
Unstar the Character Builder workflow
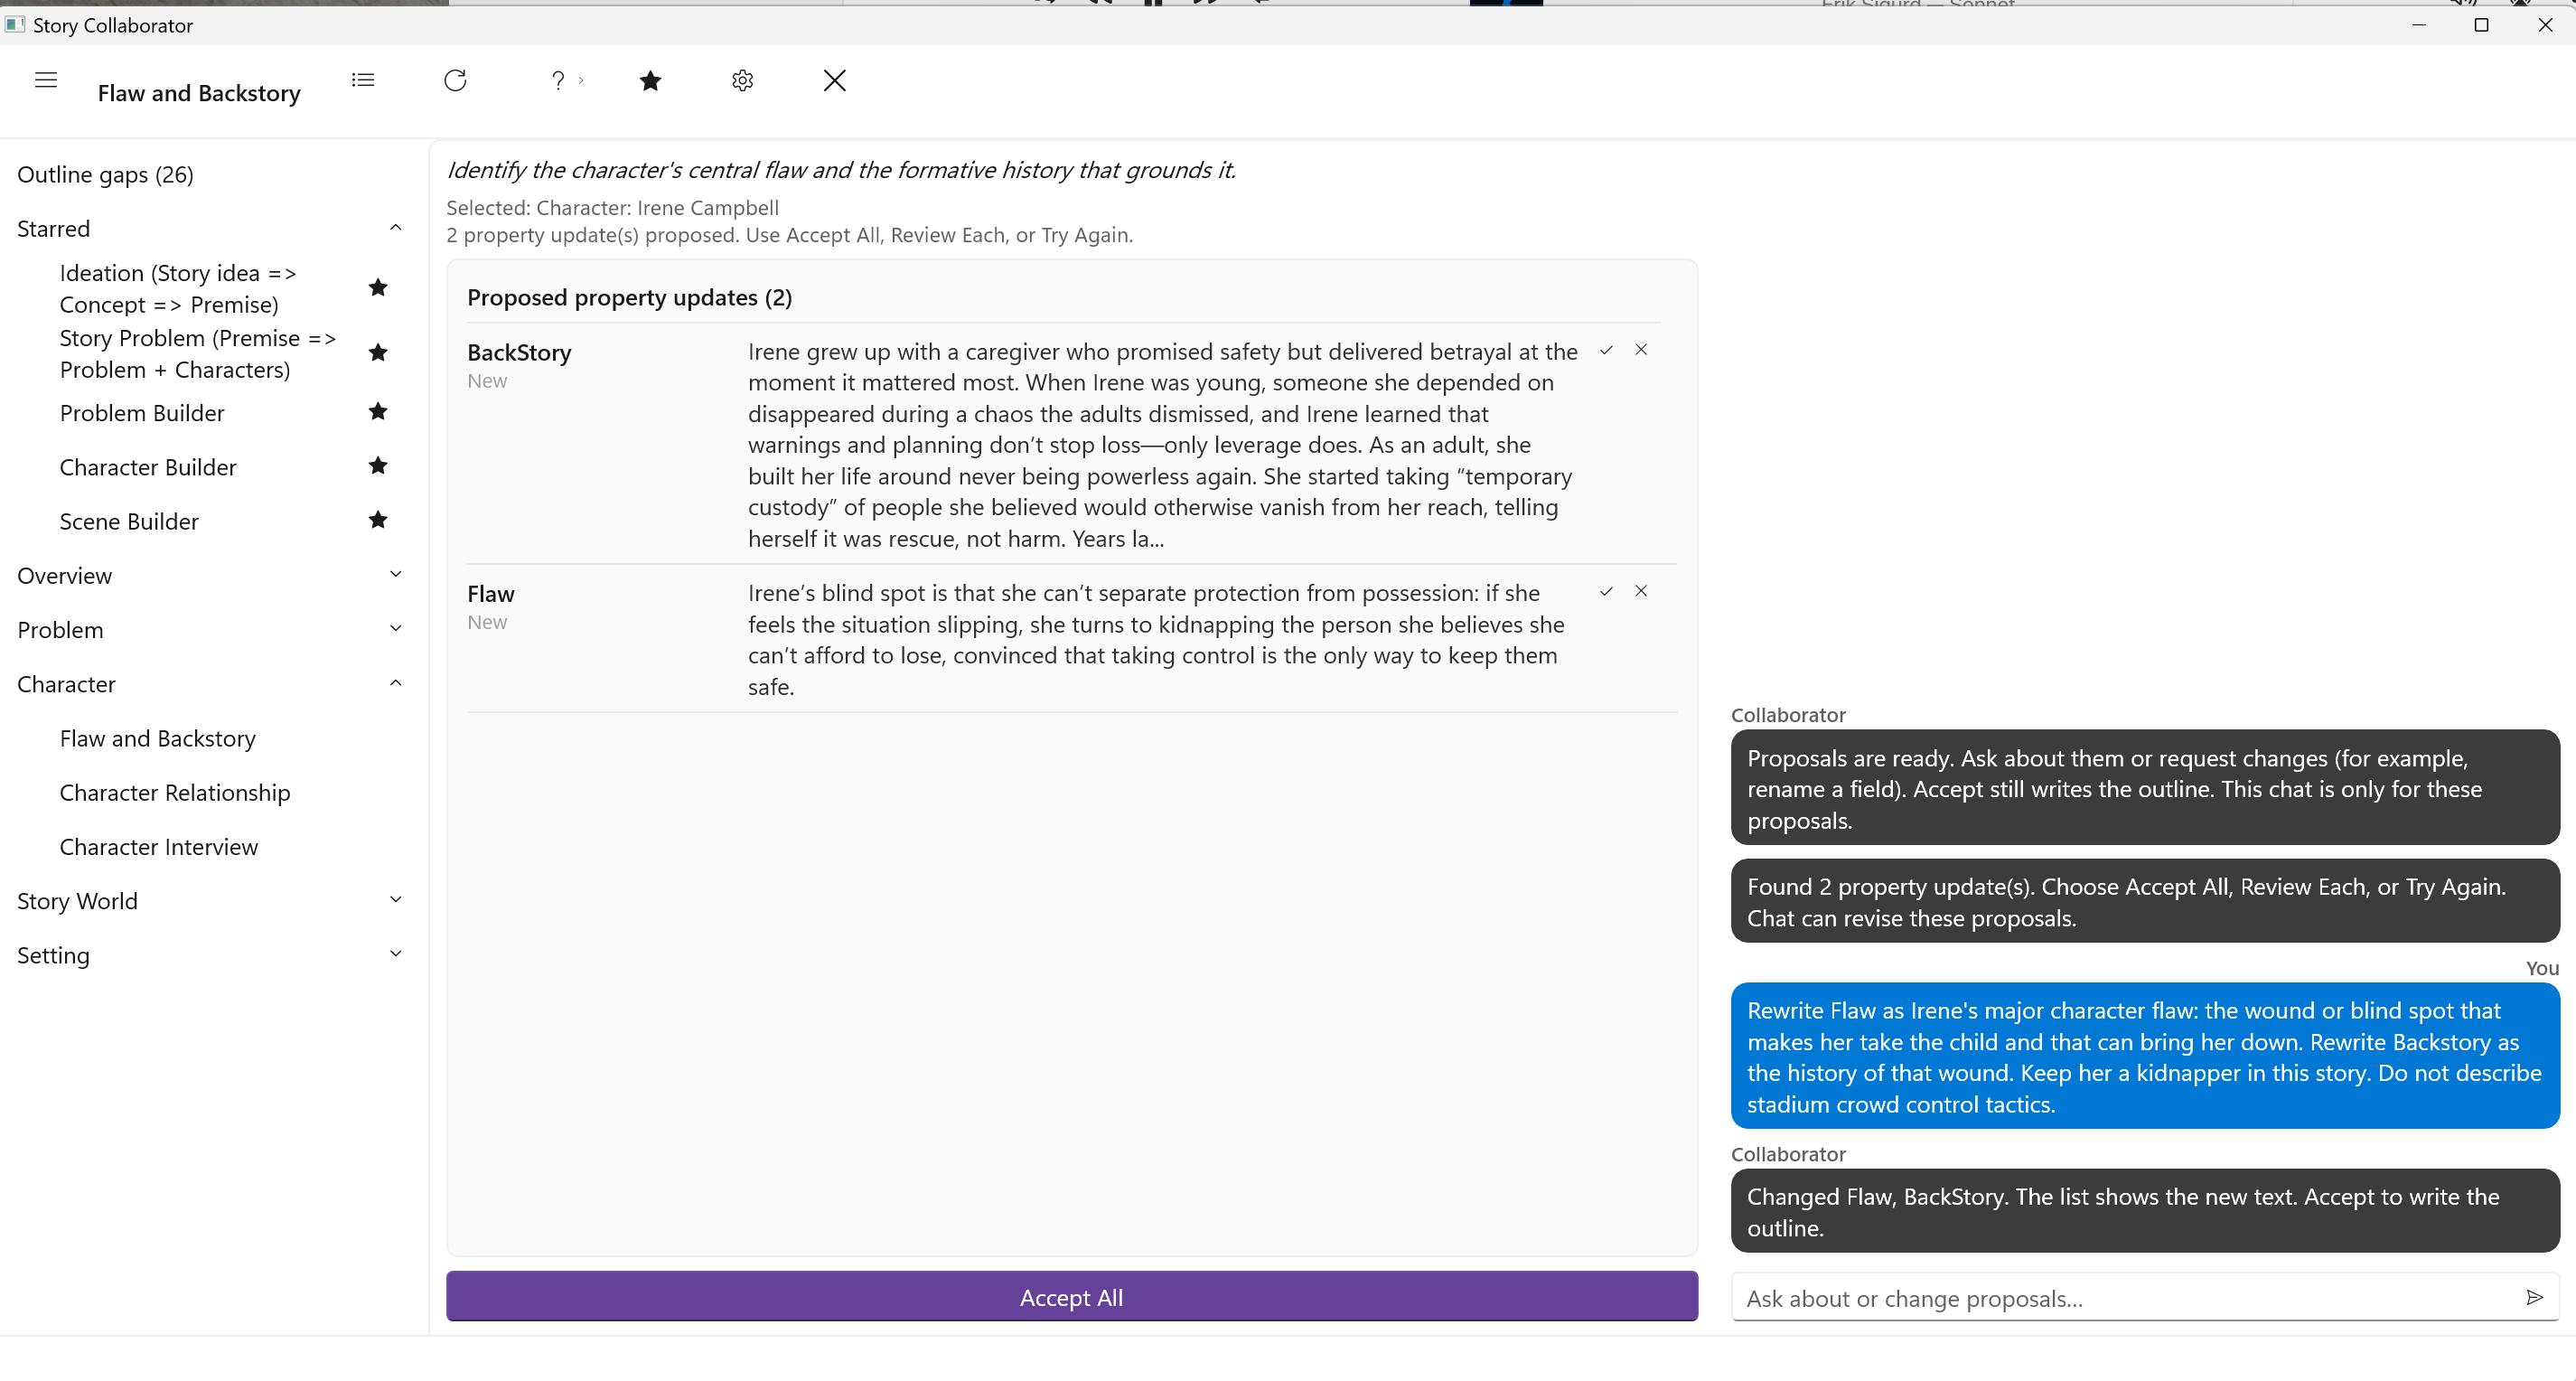click(378, 465)
